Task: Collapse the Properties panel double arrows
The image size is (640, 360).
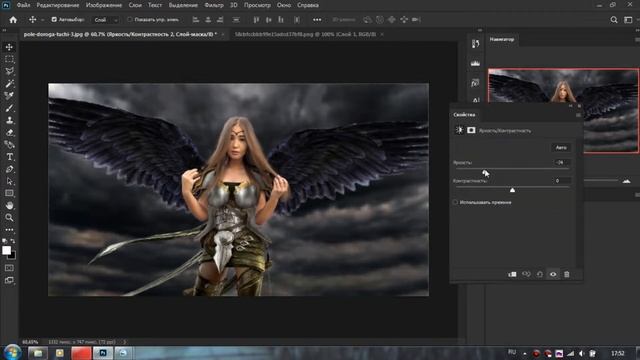Action: click(571, 106)
